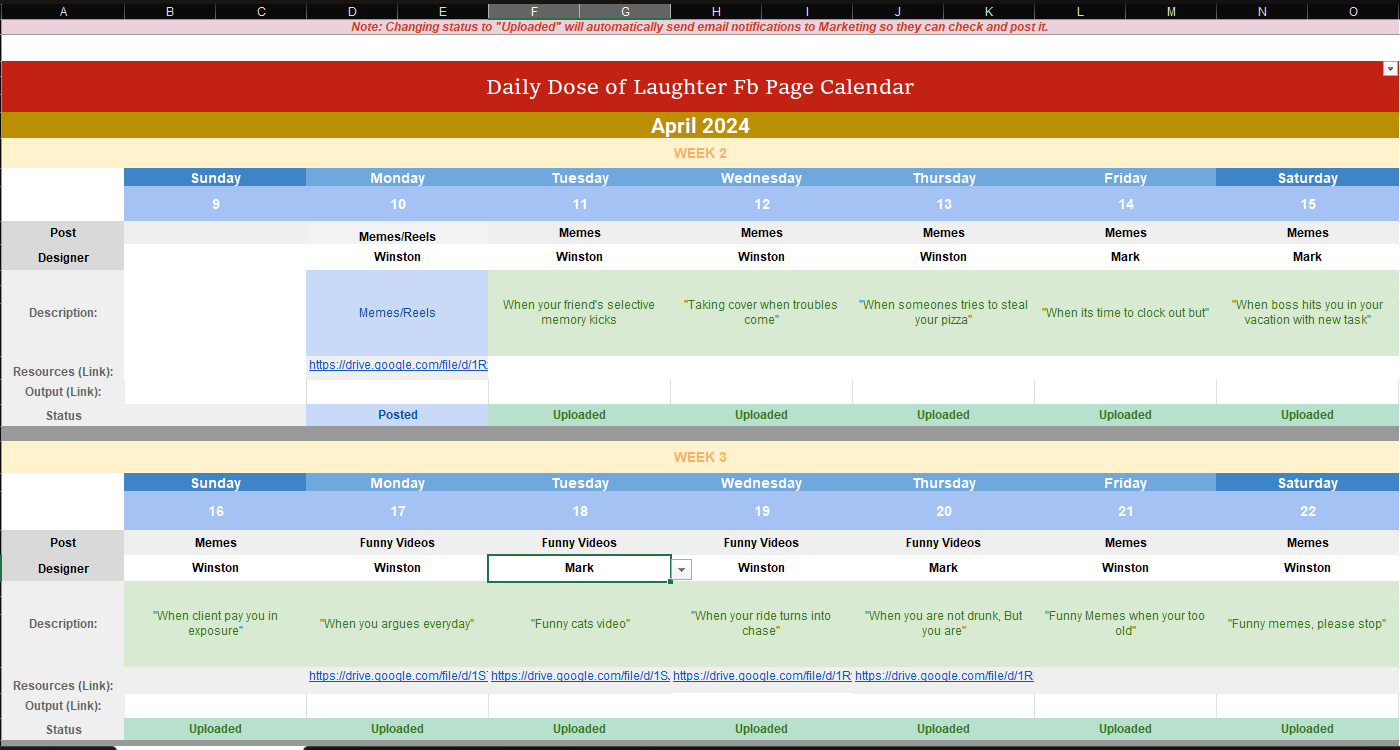1400x750 pixels.
Task: Select column C header
Action: [x=261, y=11]
